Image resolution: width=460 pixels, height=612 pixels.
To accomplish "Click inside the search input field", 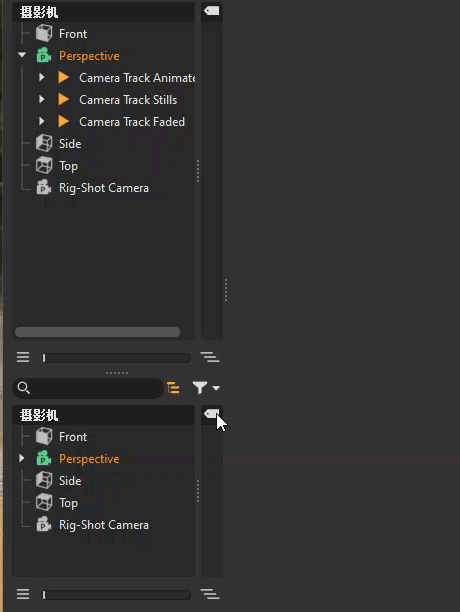I will 88,388.
